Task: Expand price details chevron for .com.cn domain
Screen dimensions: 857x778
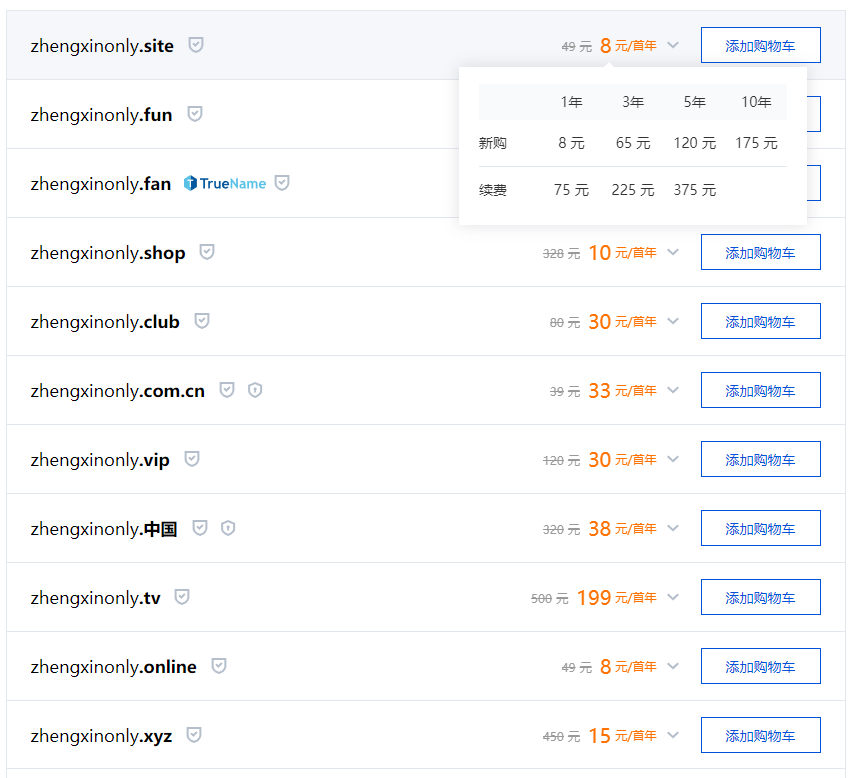Action: pyautogui.click(x=673, y=390)
